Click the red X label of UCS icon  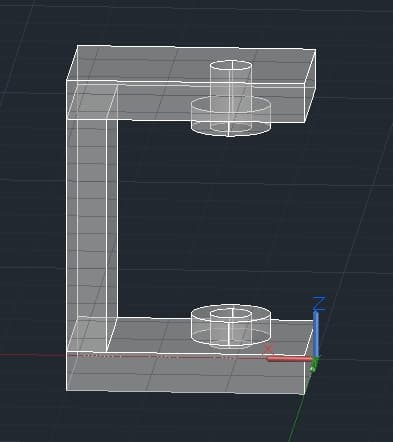click(268, 349)
